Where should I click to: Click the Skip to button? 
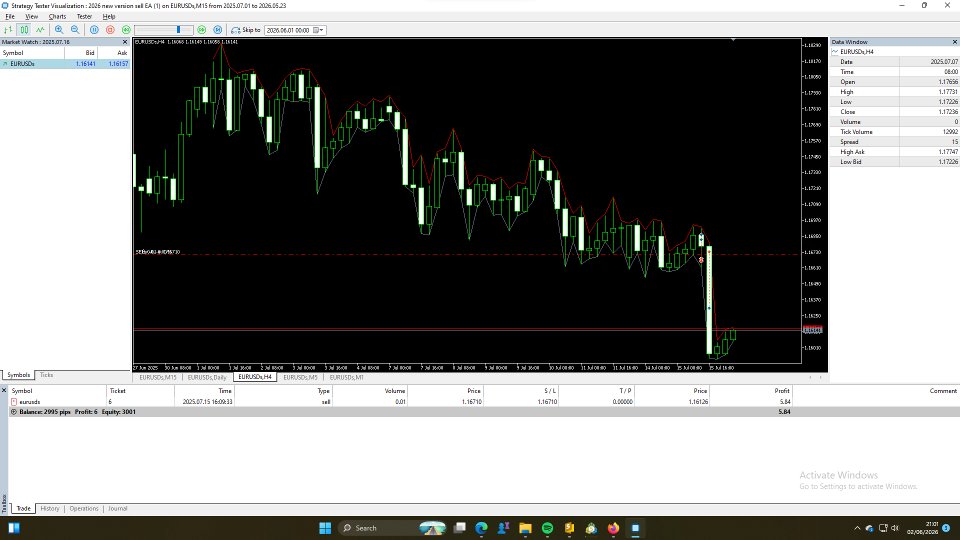(x=246, y=29)
